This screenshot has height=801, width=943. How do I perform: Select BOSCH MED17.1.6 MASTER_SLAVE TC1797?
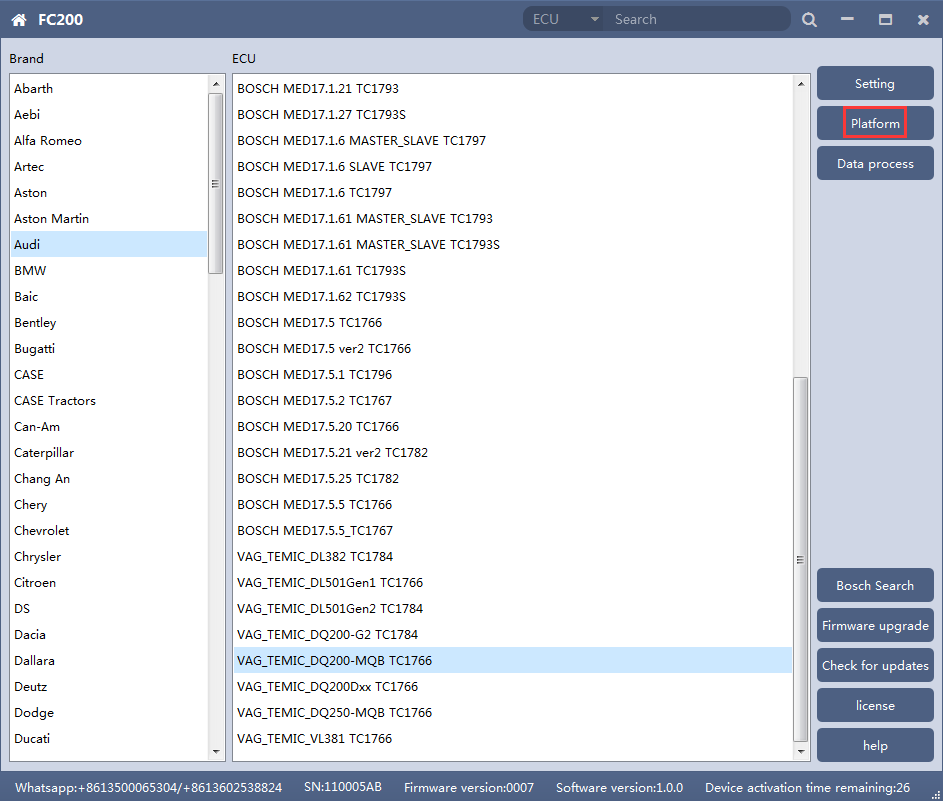513,141
